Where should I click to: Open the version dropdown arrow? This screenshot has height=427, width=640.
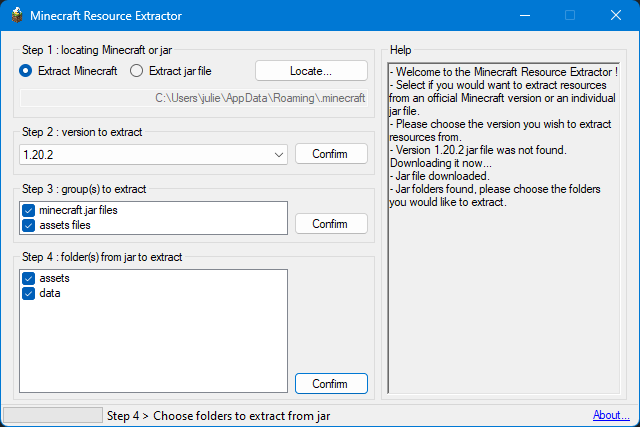278,154
